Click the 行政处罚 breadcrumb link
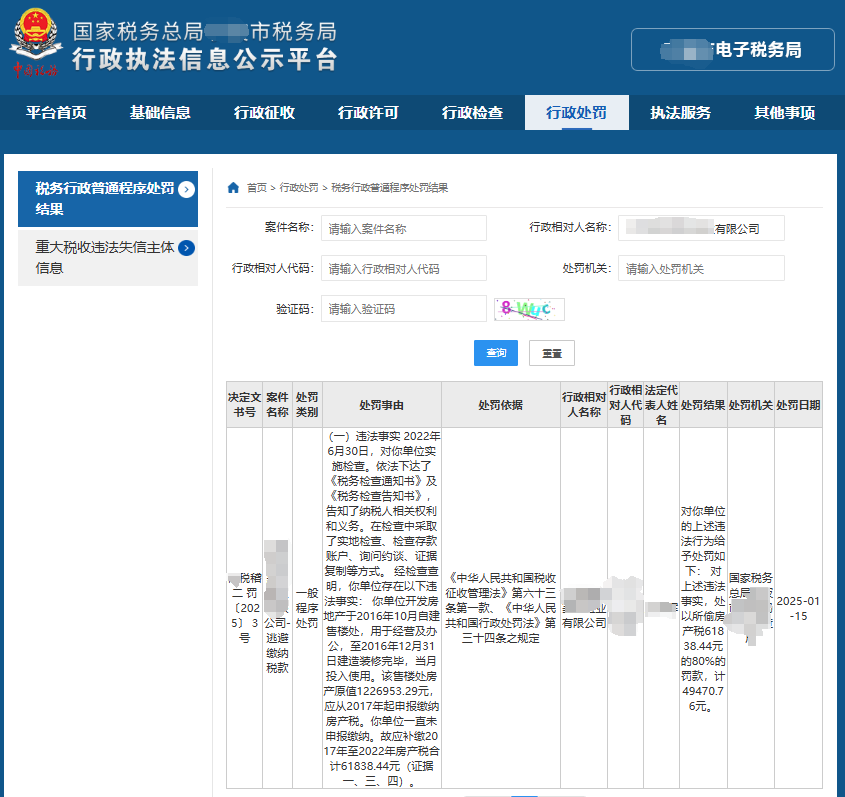The width and height of the screenshot is (845, 797). click(299, 187)
